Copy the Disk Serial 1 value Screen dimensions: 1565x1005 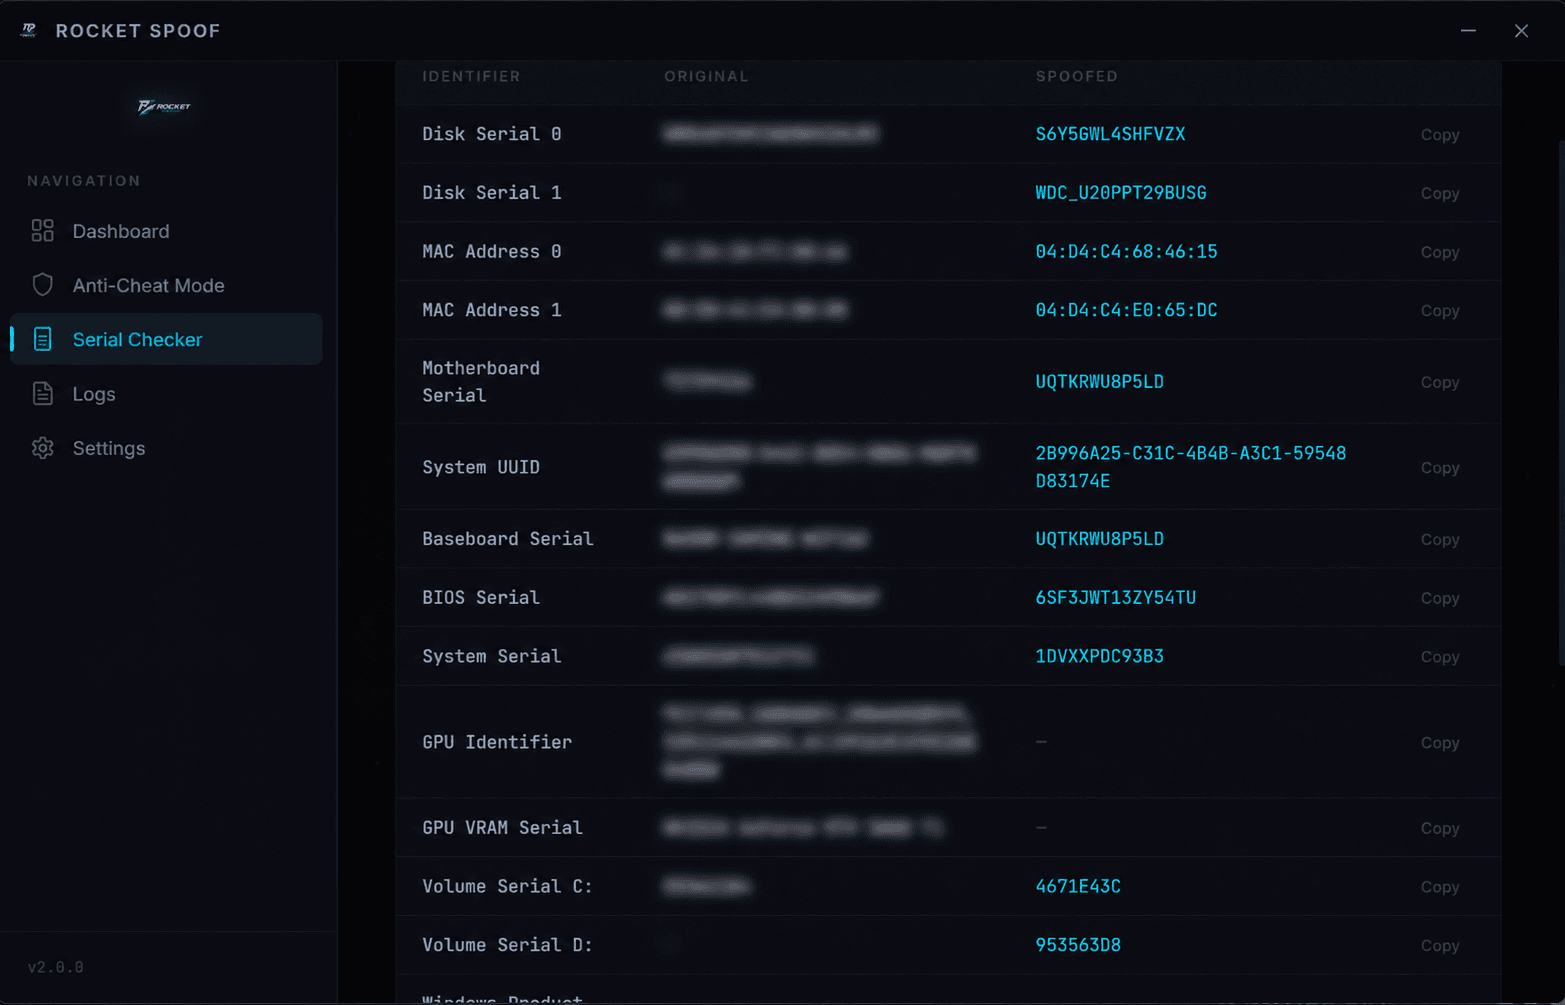[1440, 193]
